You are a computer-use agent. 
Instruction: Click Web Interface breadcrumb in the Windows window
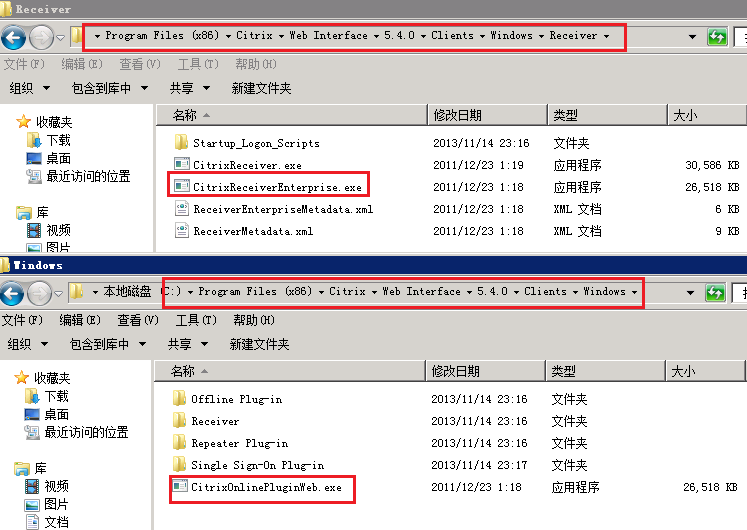pyautogui.click(x=421, y=291)
